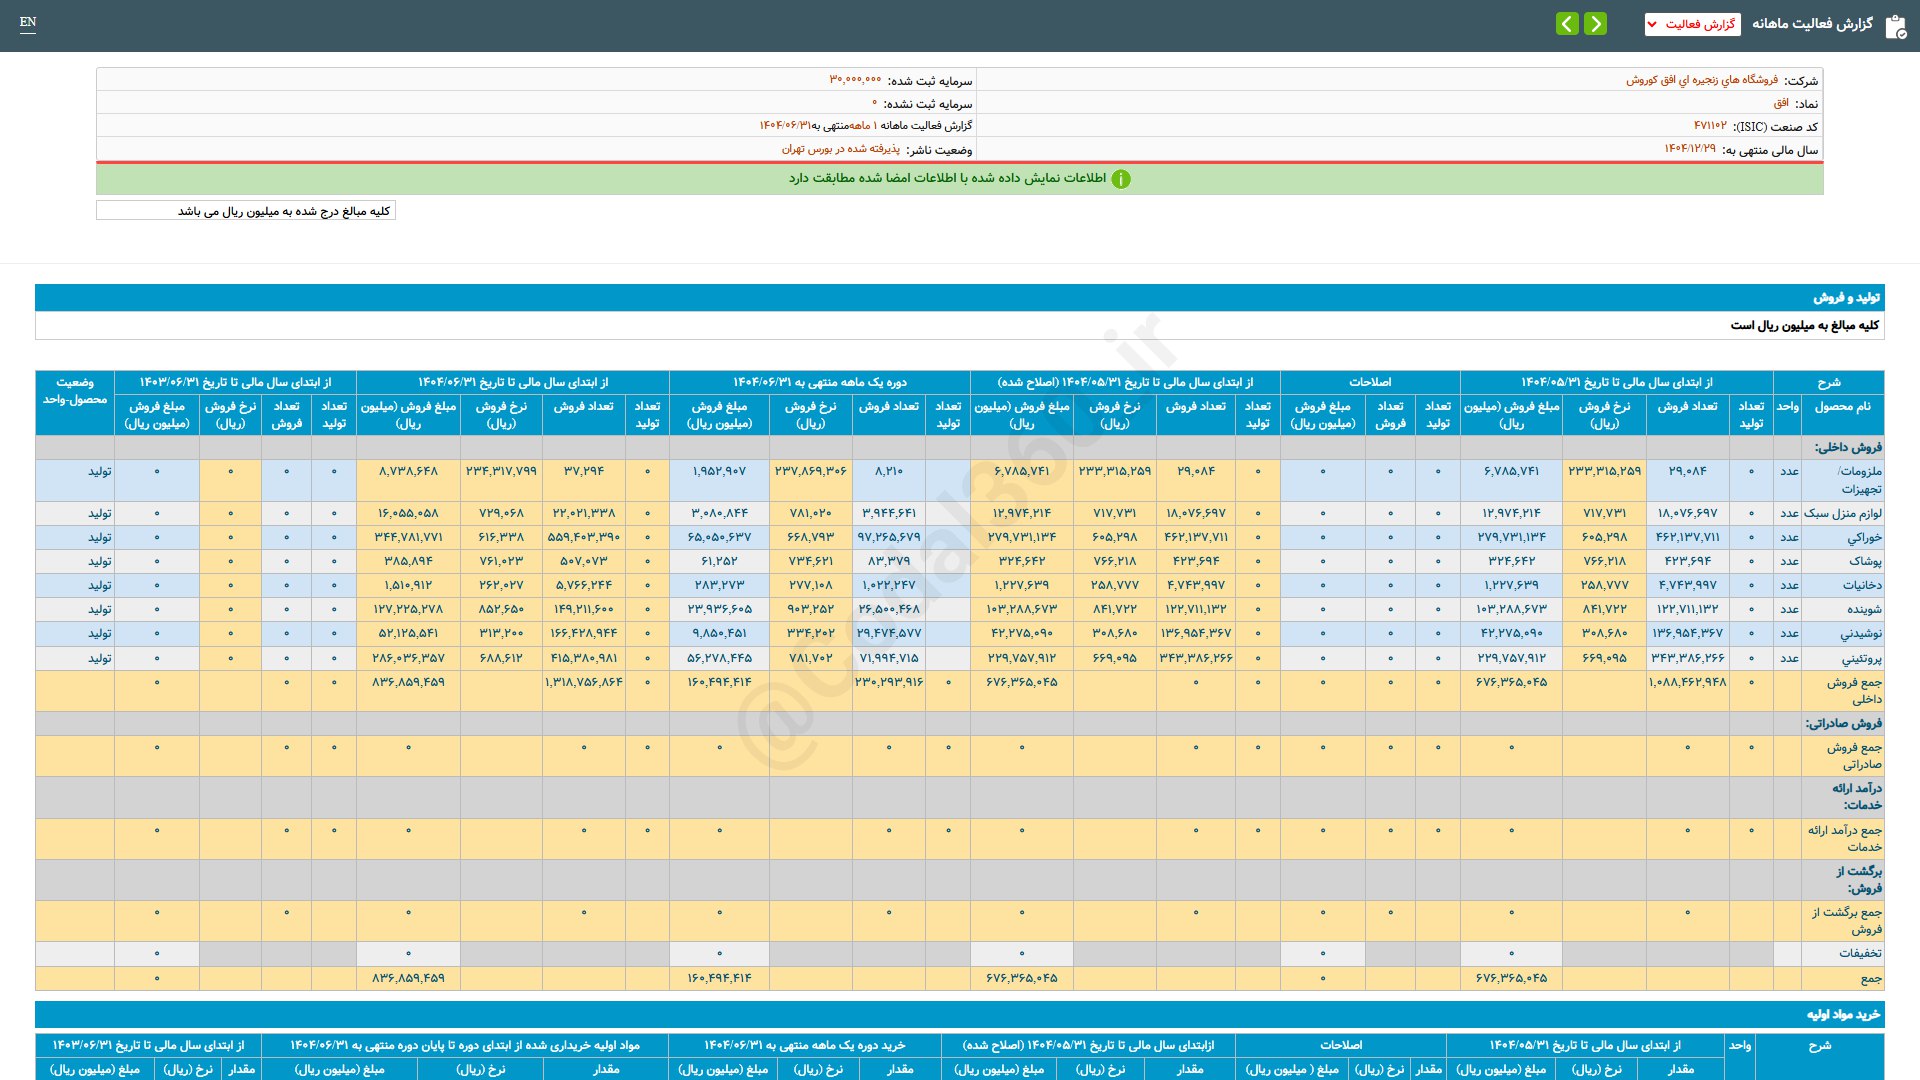
Task: Select the تولید و فروش section header
Action: click(x=1846, y=298)
